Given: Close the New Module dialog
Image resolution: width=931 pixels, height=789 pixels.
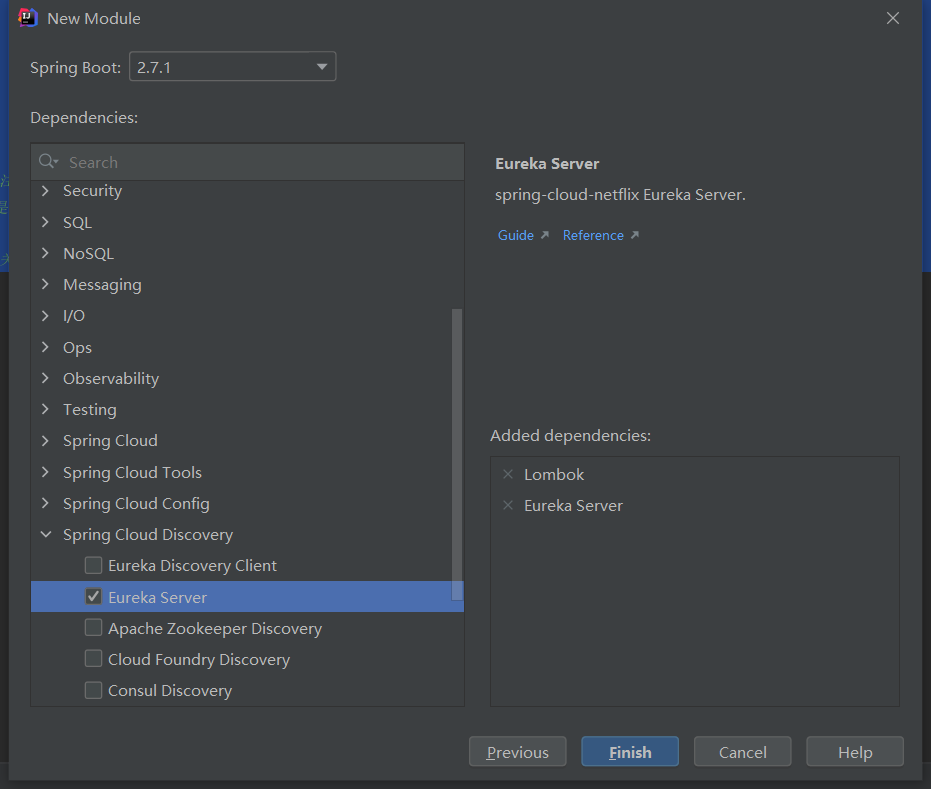Looking at the screenshot, I should 893,18.
